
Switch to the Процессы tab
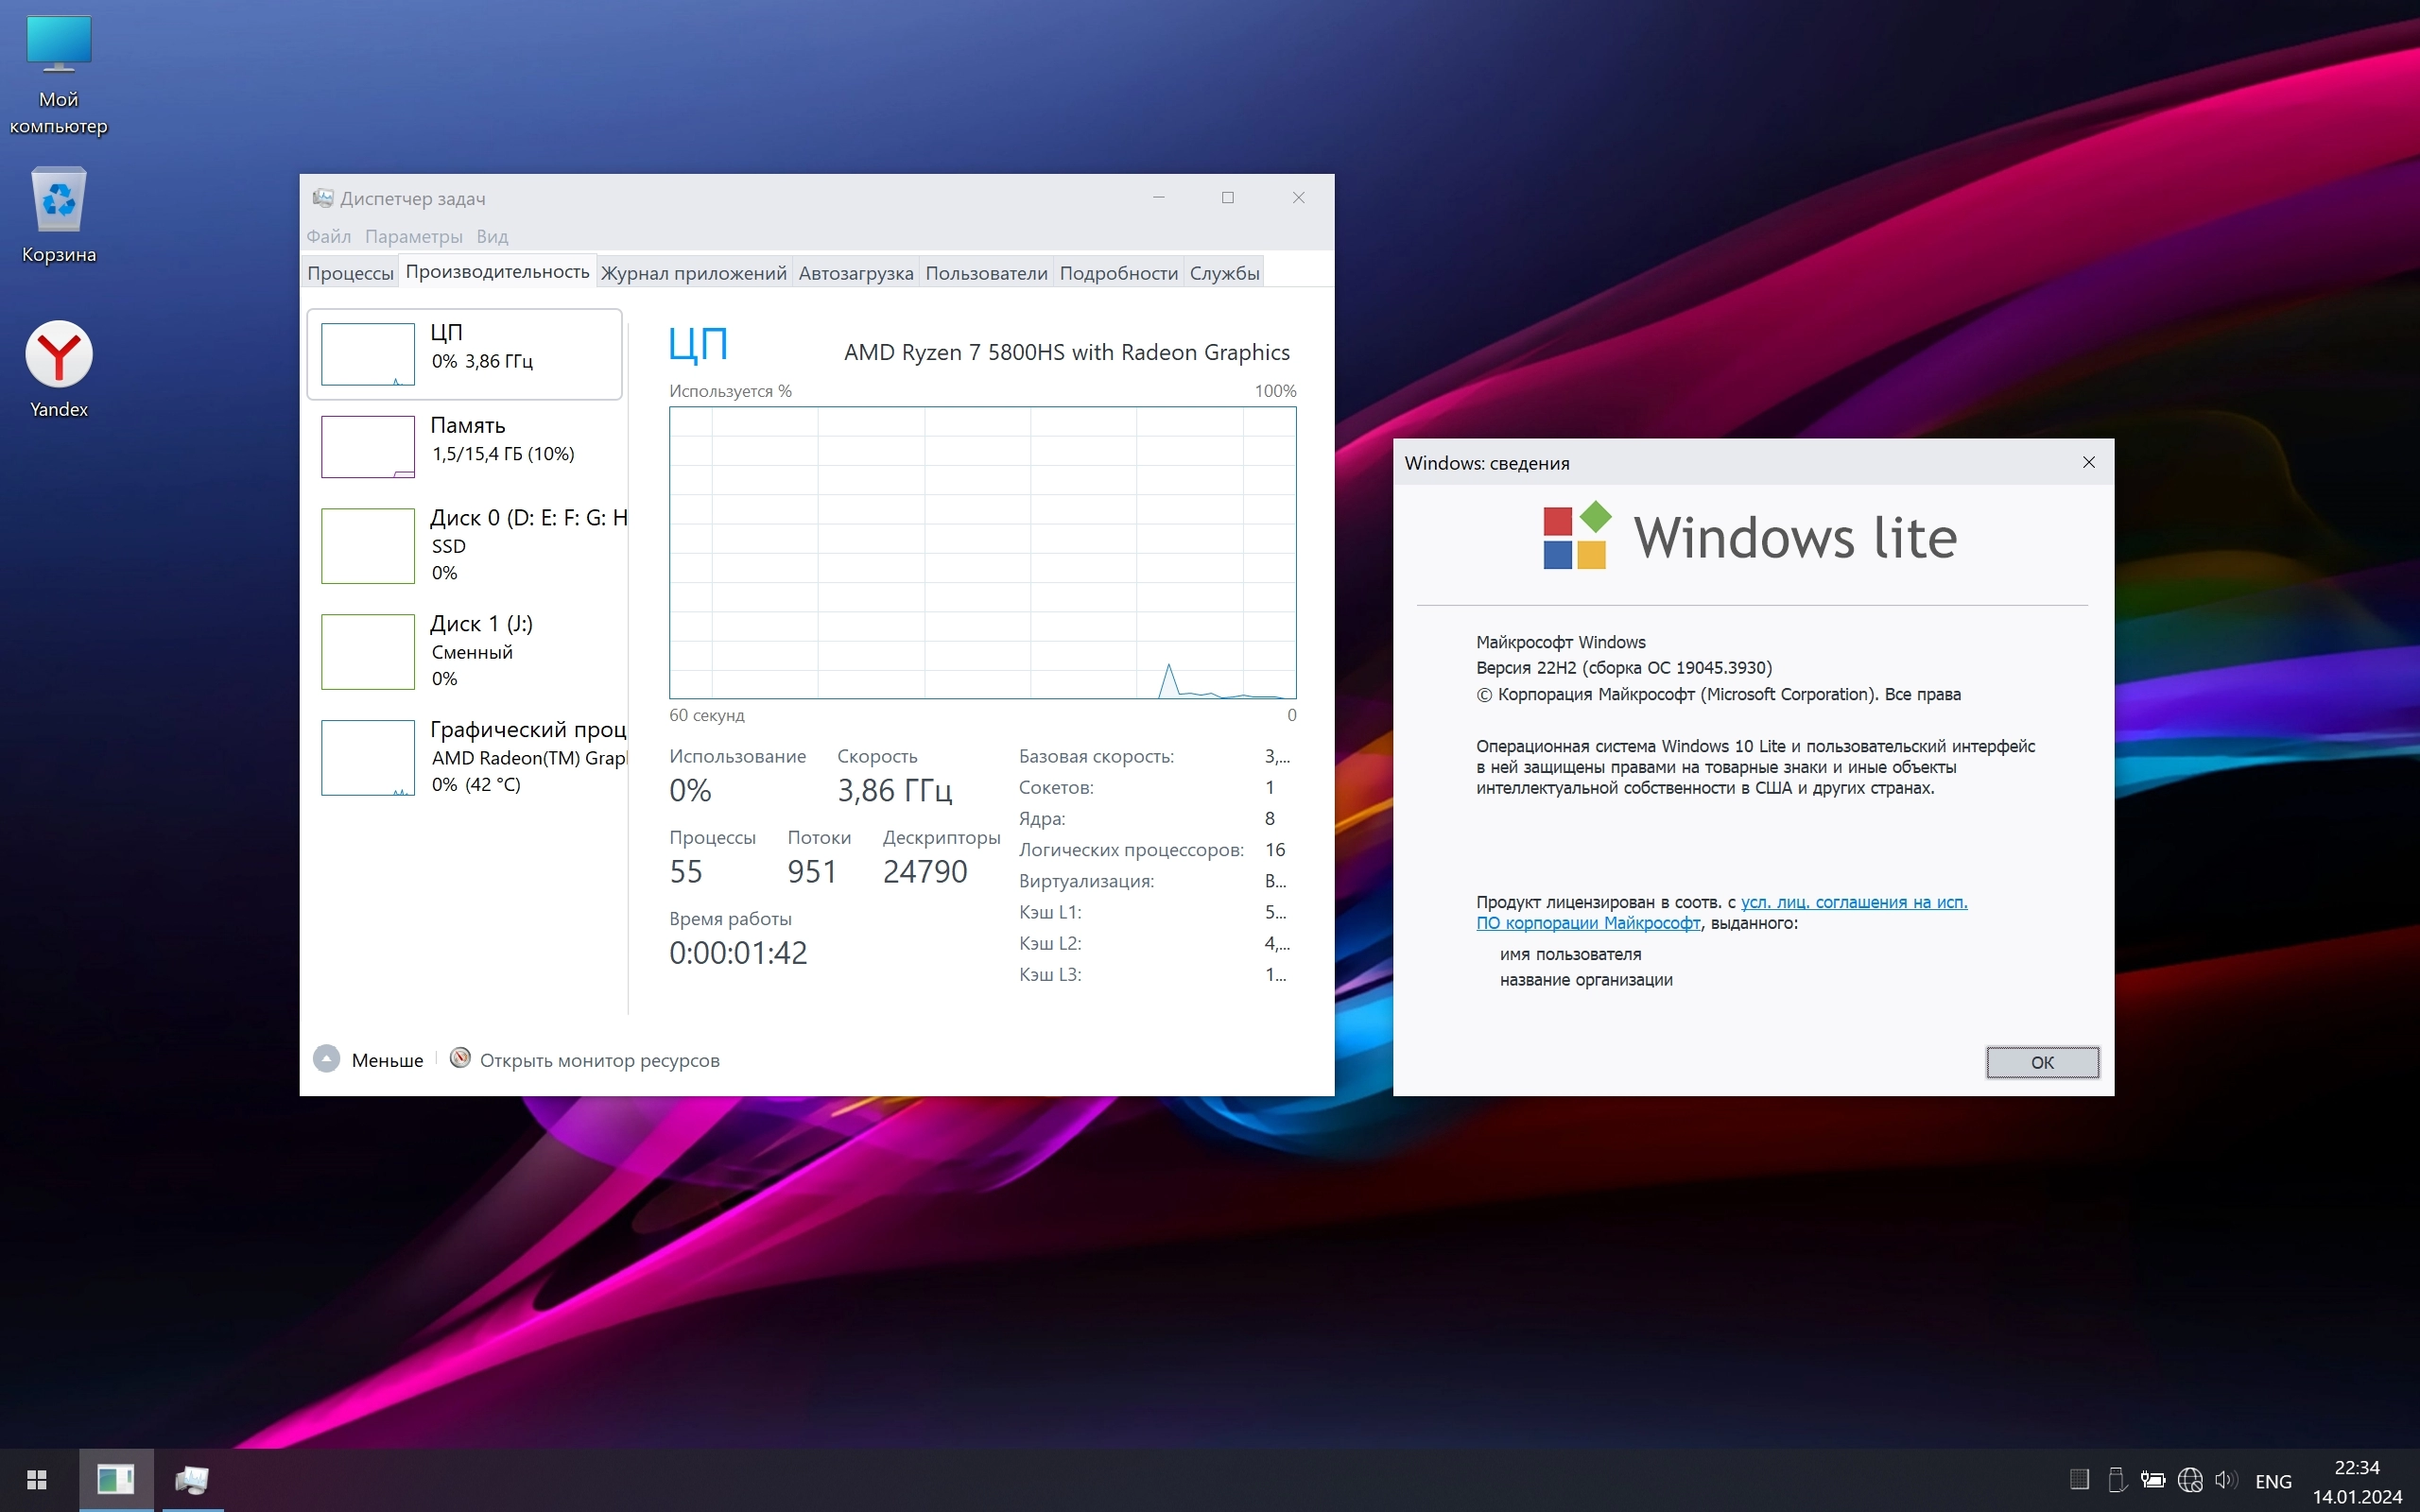(x=350, y=273)
